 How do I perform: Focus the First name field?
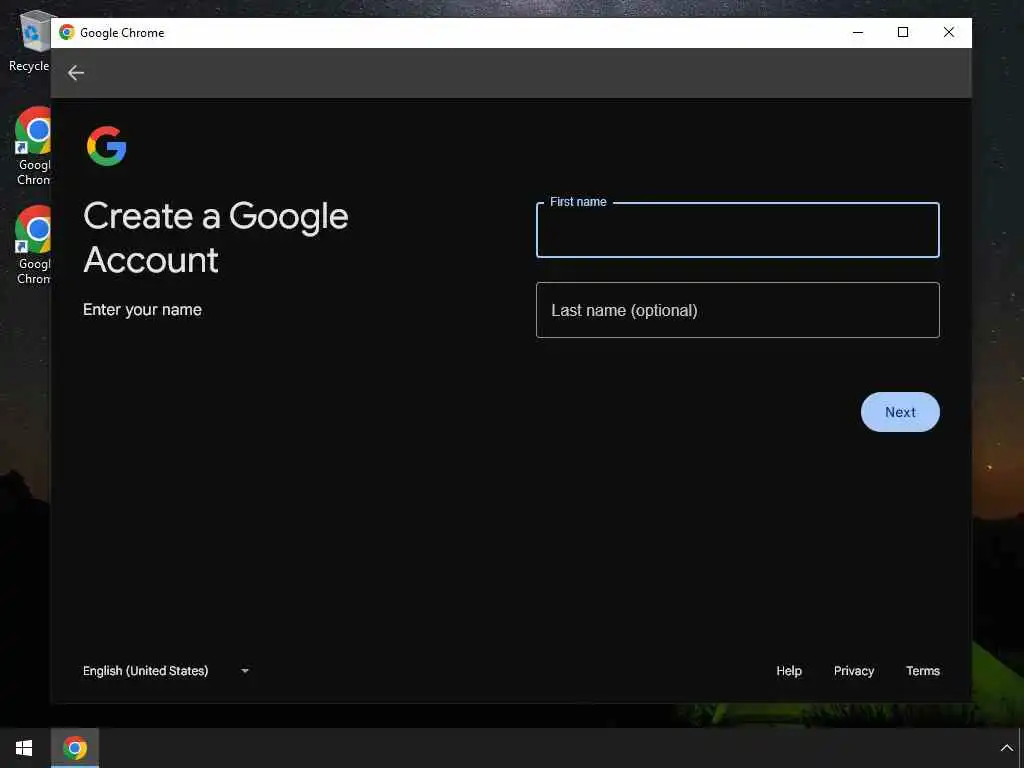click(737, 230)
